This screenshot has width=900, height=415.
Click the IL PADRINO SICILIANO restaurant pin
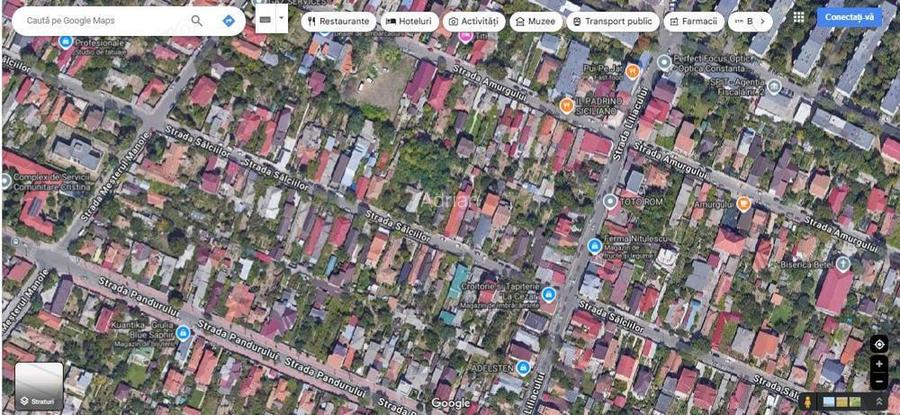pyautogui.click(x=566, y=105)
